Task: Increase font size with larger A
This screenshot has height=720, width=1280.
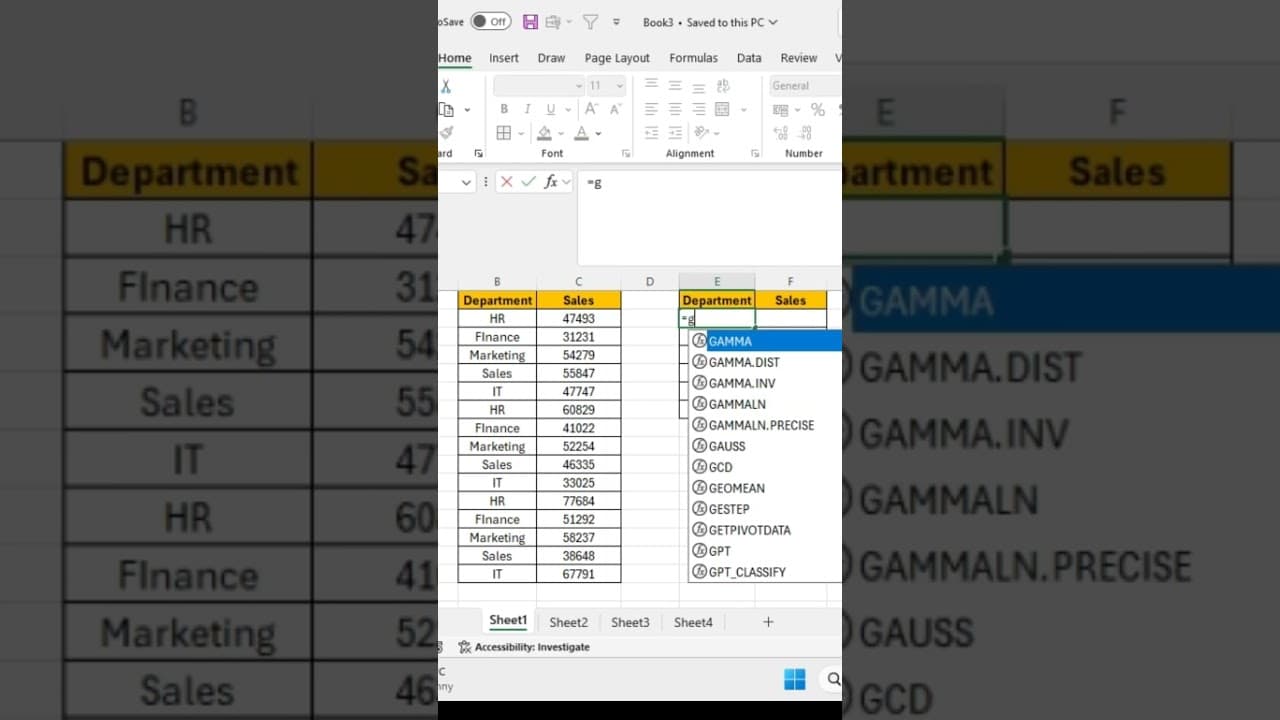Action: (591, 109)
